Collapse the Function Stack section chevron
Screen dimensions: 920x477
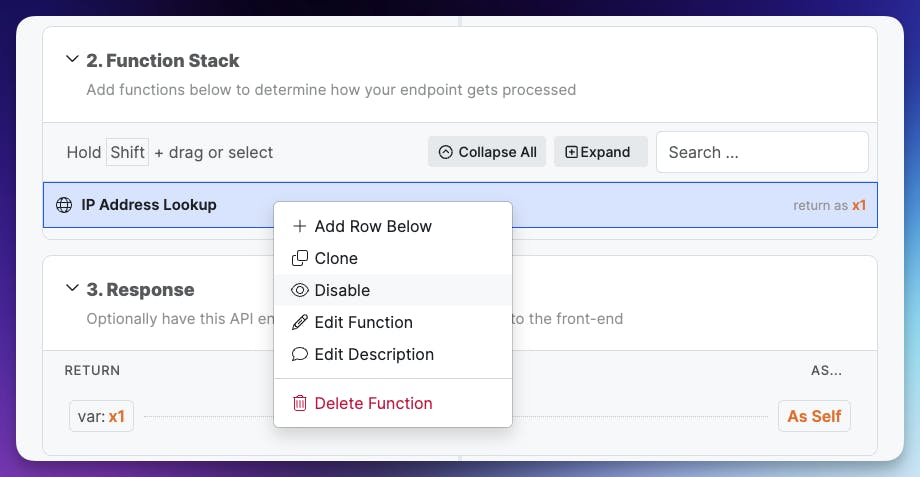pos(72,60)
